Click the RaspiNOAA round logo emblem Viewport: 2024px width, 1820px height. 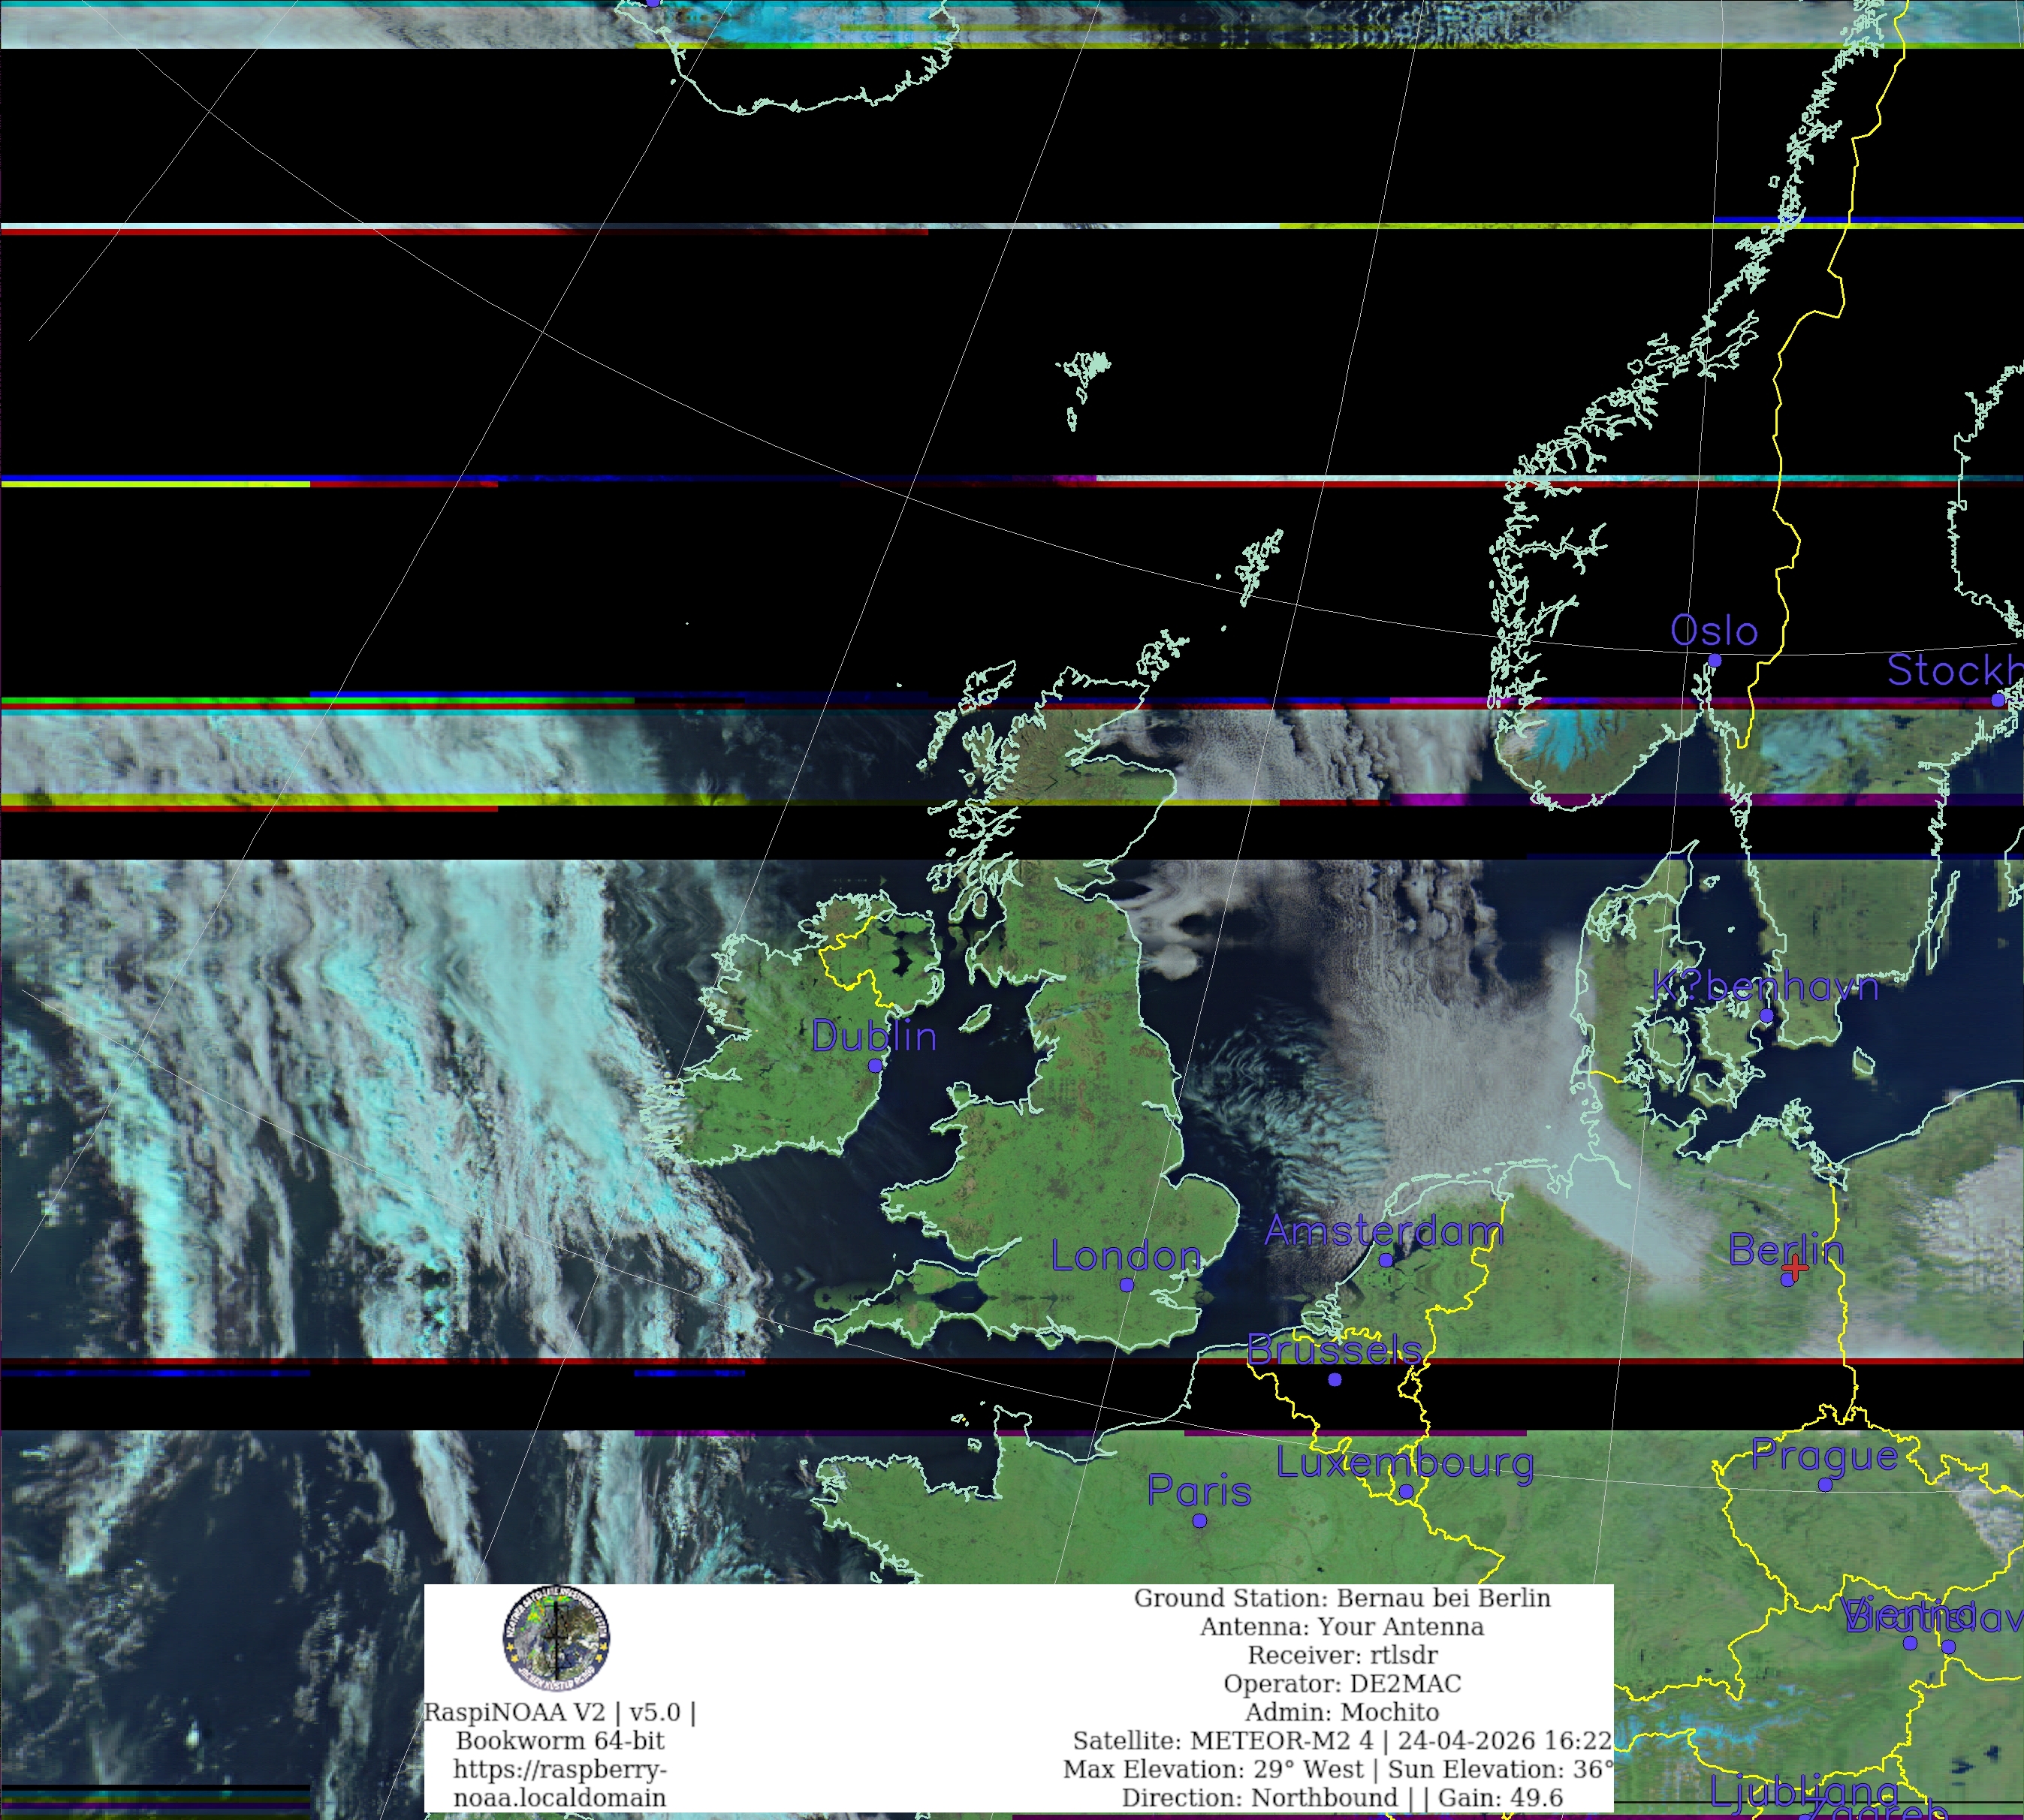pos(556,1638)
